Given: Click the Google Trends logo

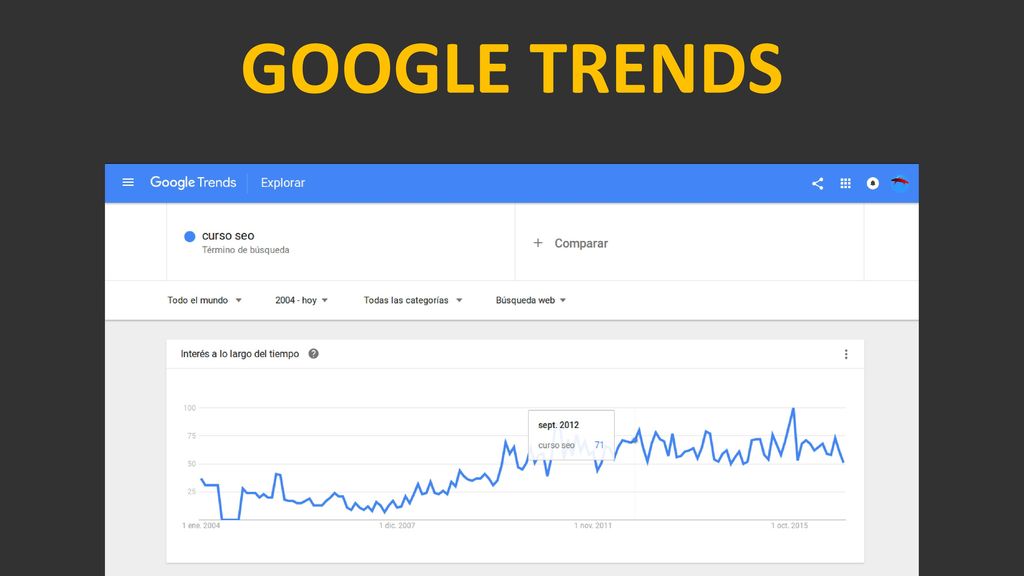Looking at the screenshot, I should point(193,182).
